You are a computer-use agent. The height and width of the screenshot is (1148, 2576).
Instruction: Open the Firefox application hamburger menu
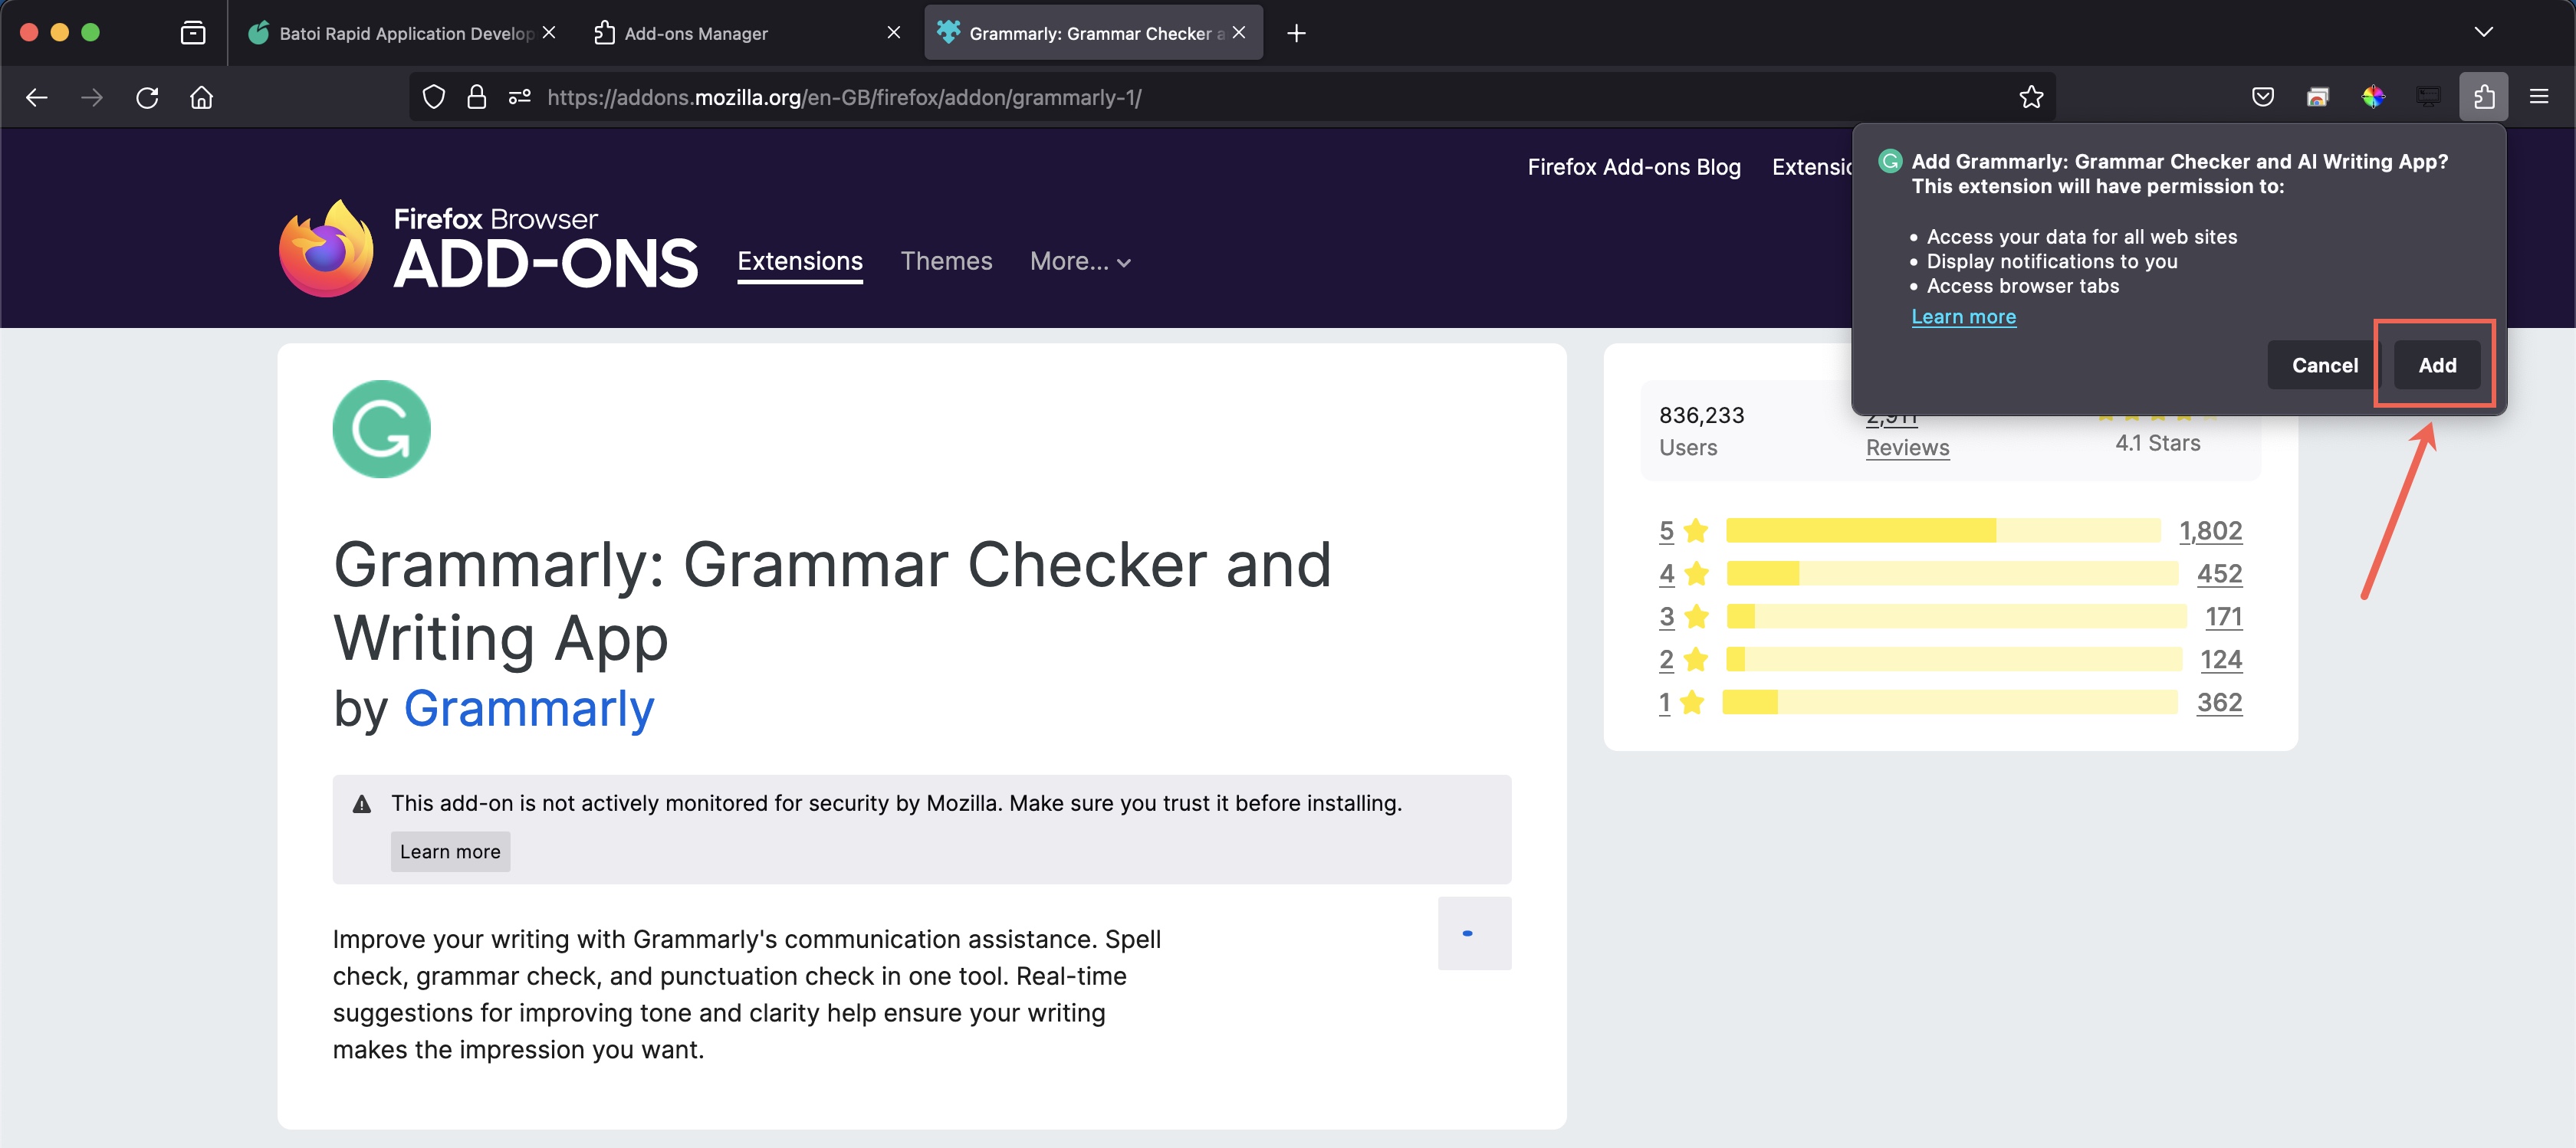tap(2539, 97)
